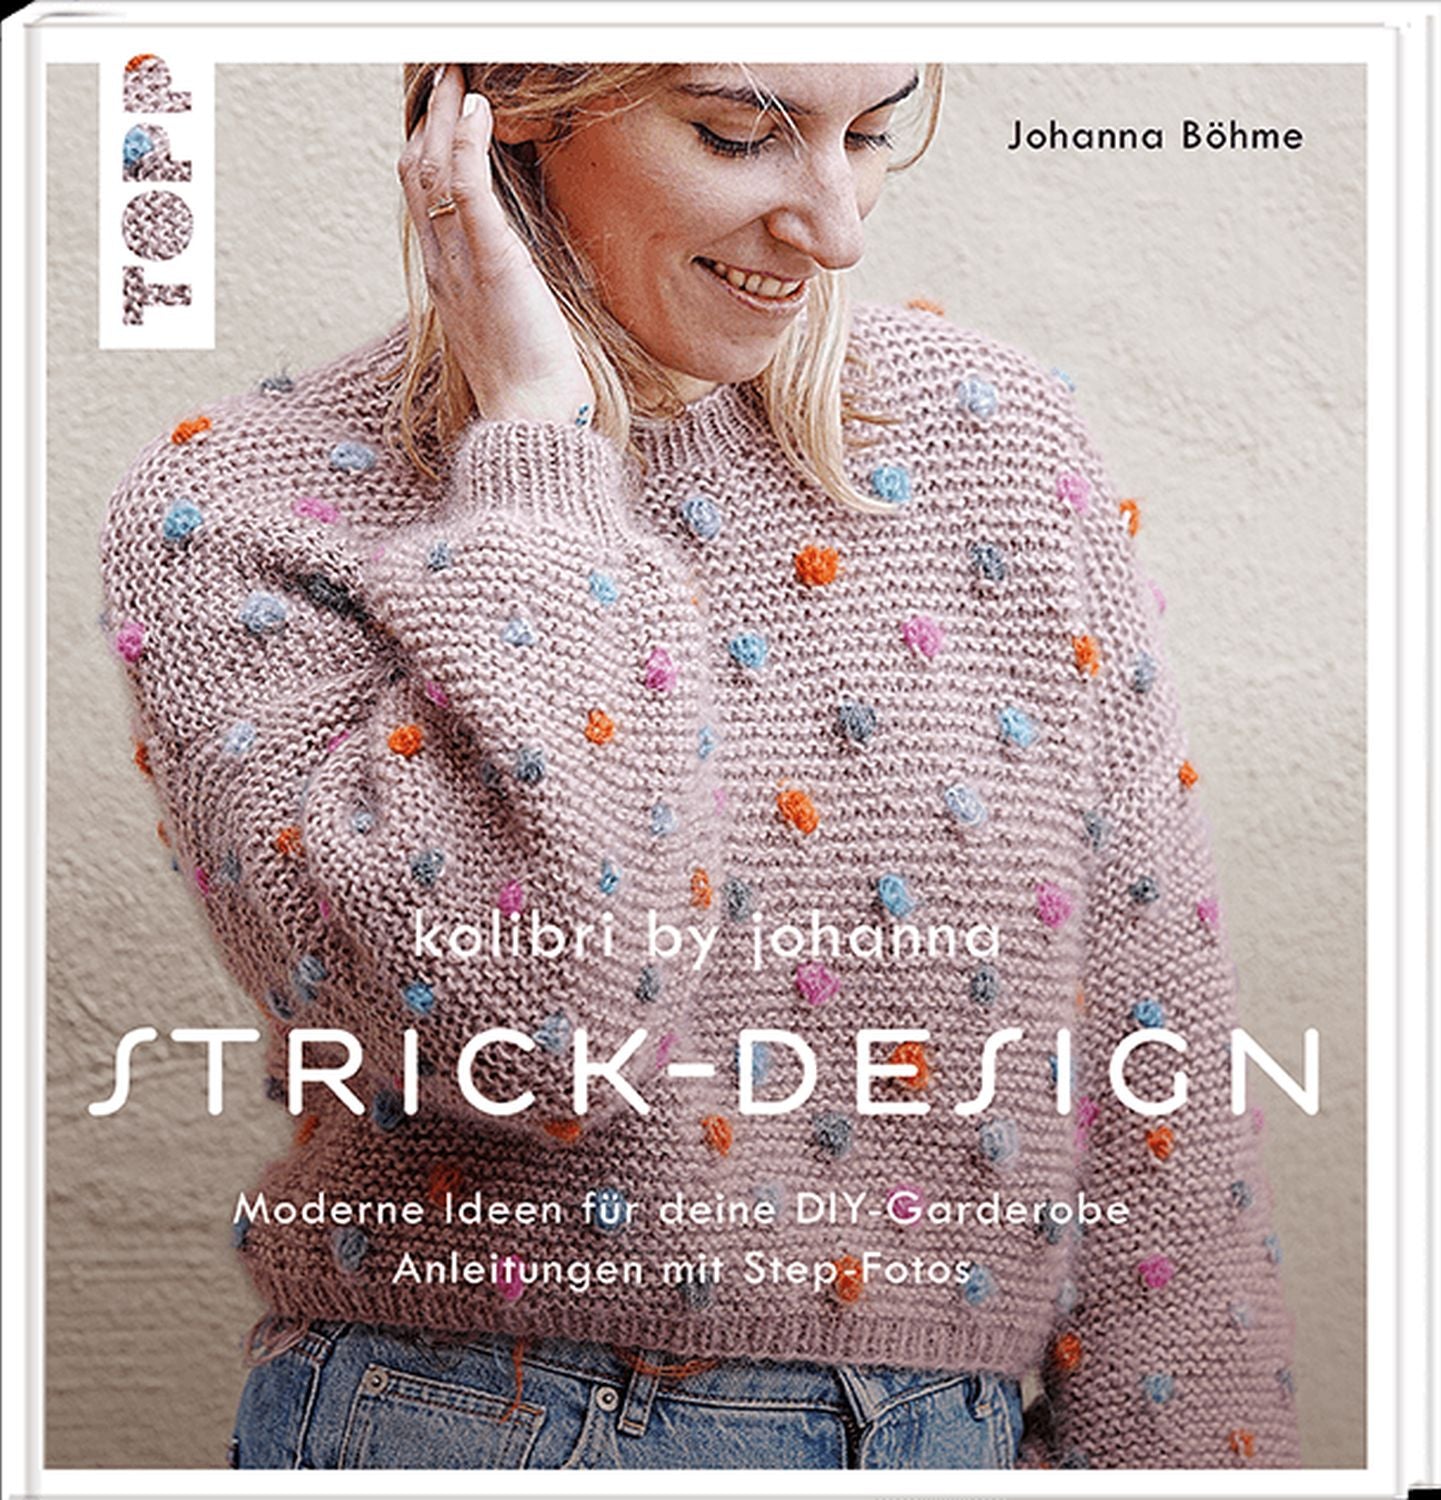Viewport: 1441px width, 1500px height.
Task: Click the TOPP publisher logo
Action: point(157,206)
